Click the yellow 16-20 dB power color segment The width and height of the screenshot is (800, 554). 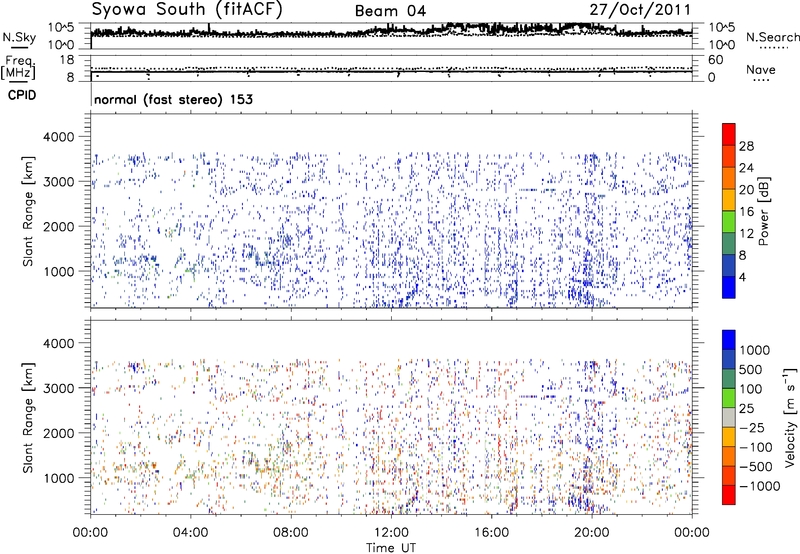729,199
